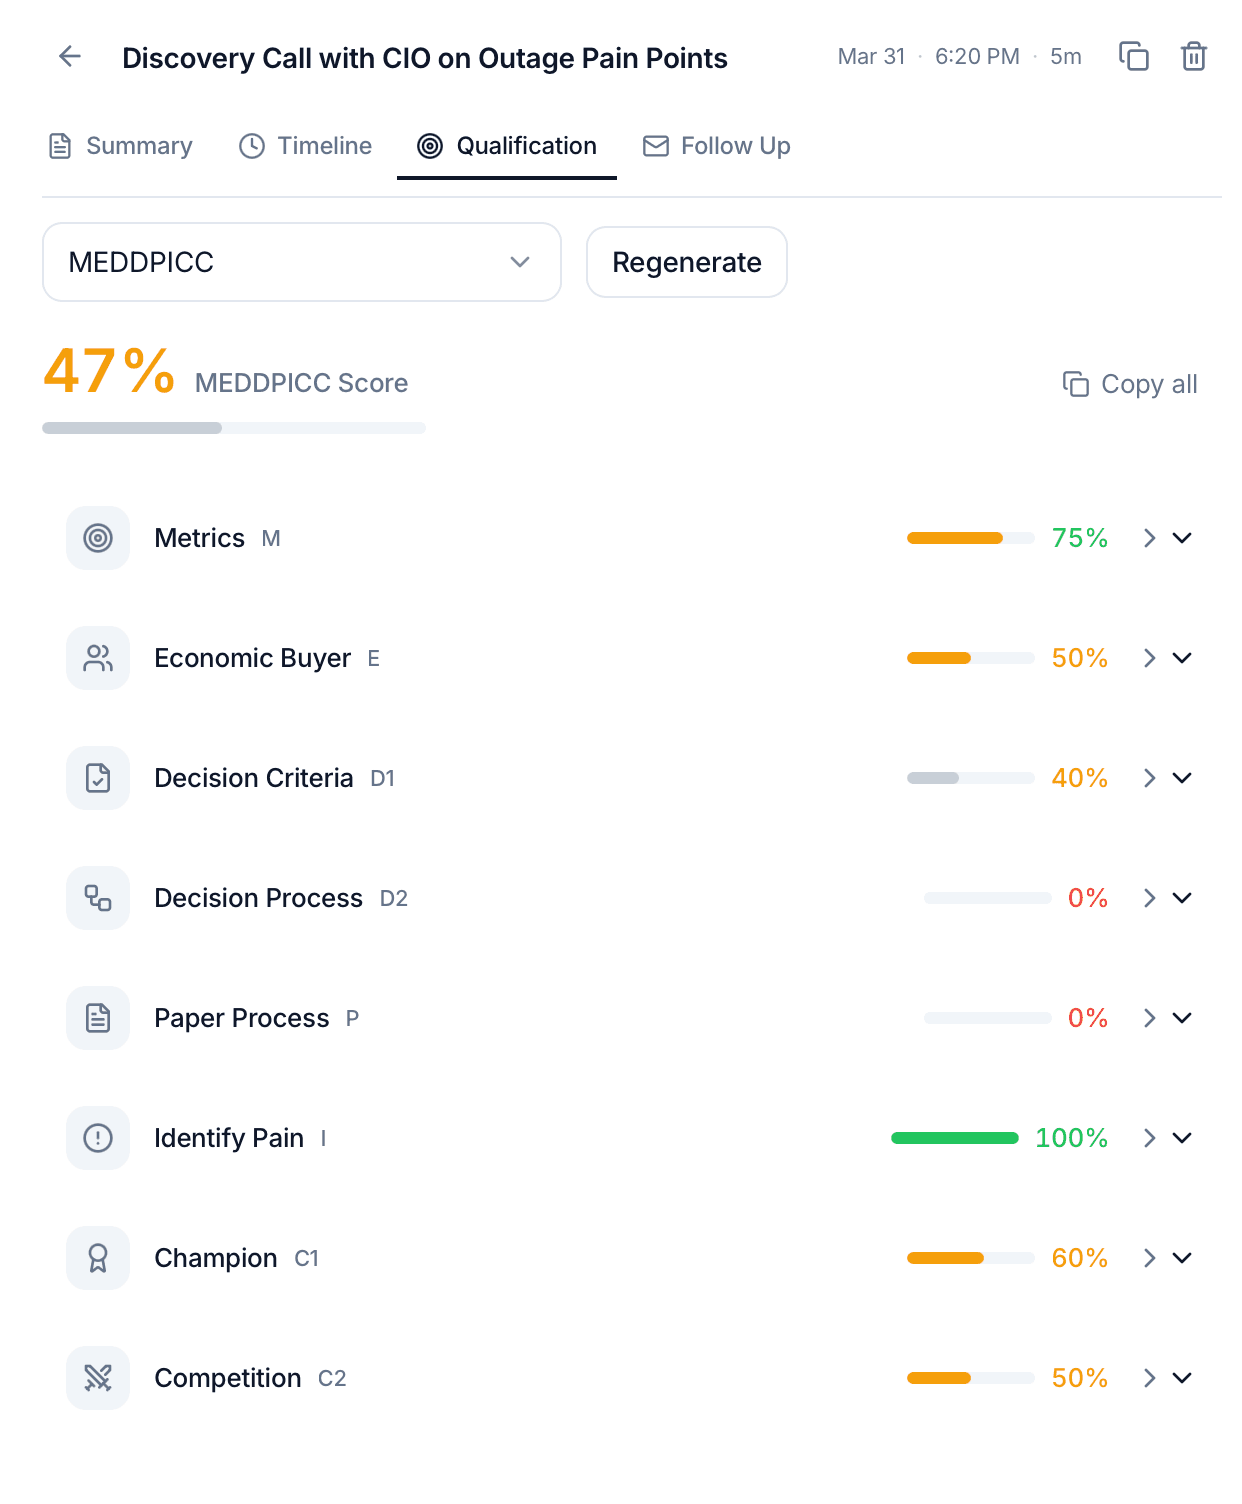Expand the Metrics row down chevron
1242x1504 pixels.
tap(1182, 538)
